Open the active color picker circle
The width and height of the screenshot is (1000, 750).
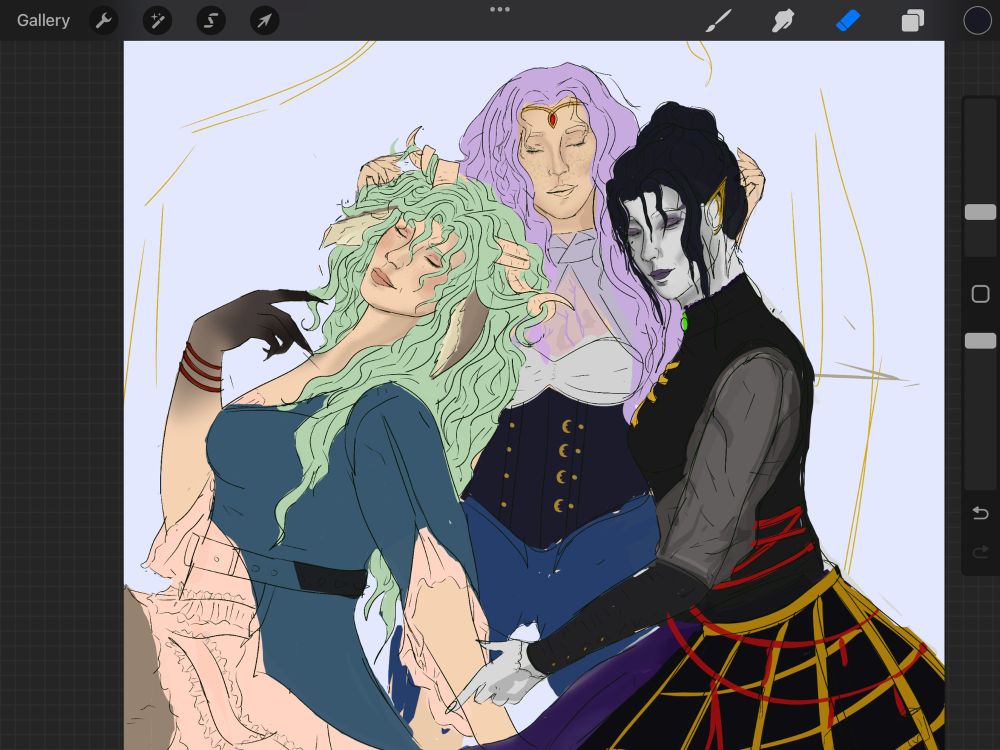click(x=977, y=20)
